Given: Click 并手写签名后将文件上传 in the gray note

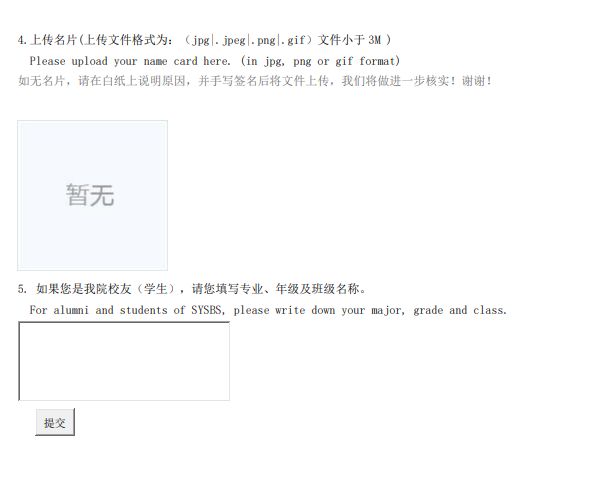Looking at the screenshot, I should (x=264, y=81).
